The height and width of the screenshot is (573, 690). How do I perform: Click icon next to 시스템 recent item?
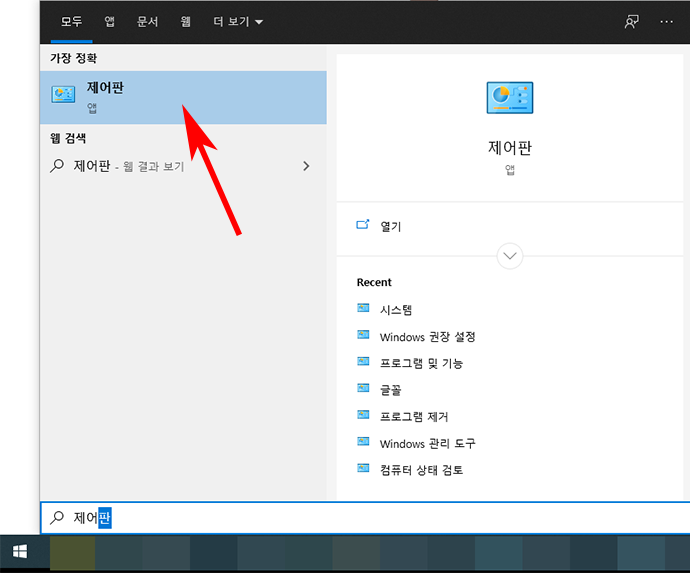(x=363, y=308)
